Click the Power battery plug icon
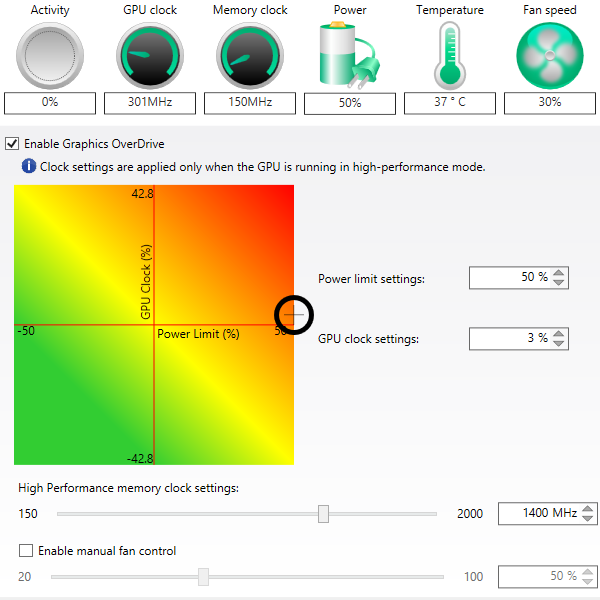The height and width of the screenshot is (600, 600). tap(349, 54)
